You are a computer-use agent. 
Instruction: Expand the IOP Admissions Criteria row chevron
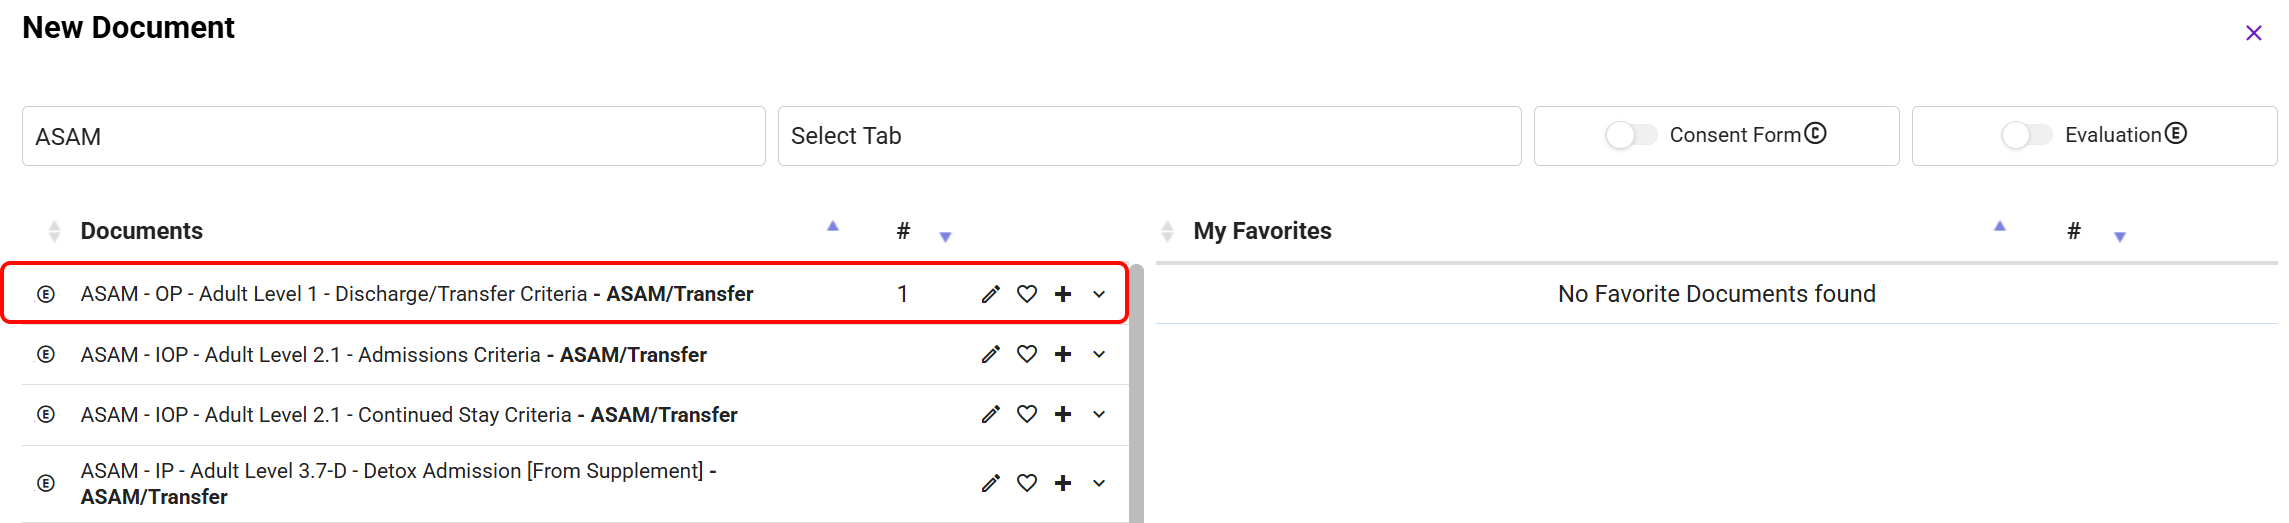click(x=1099, y=354)
